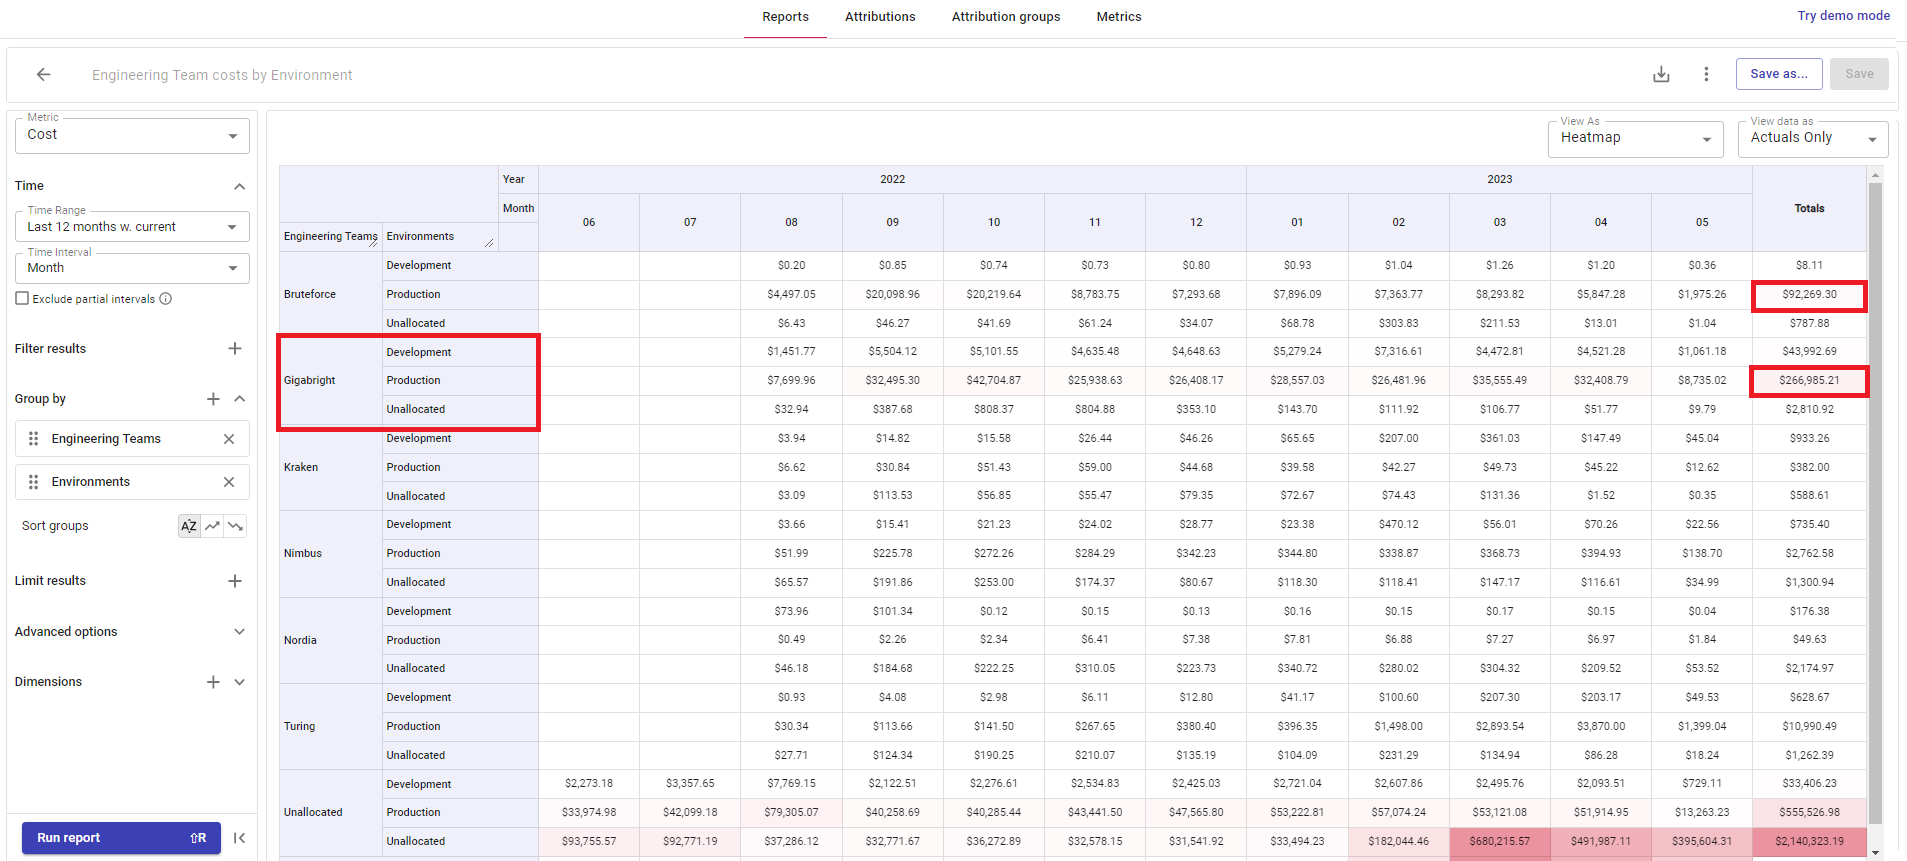This screenshot has height=861, width=1907.
Task: Select the Gigabright Production total $266,985.21
Action: tap(1809, 381)
